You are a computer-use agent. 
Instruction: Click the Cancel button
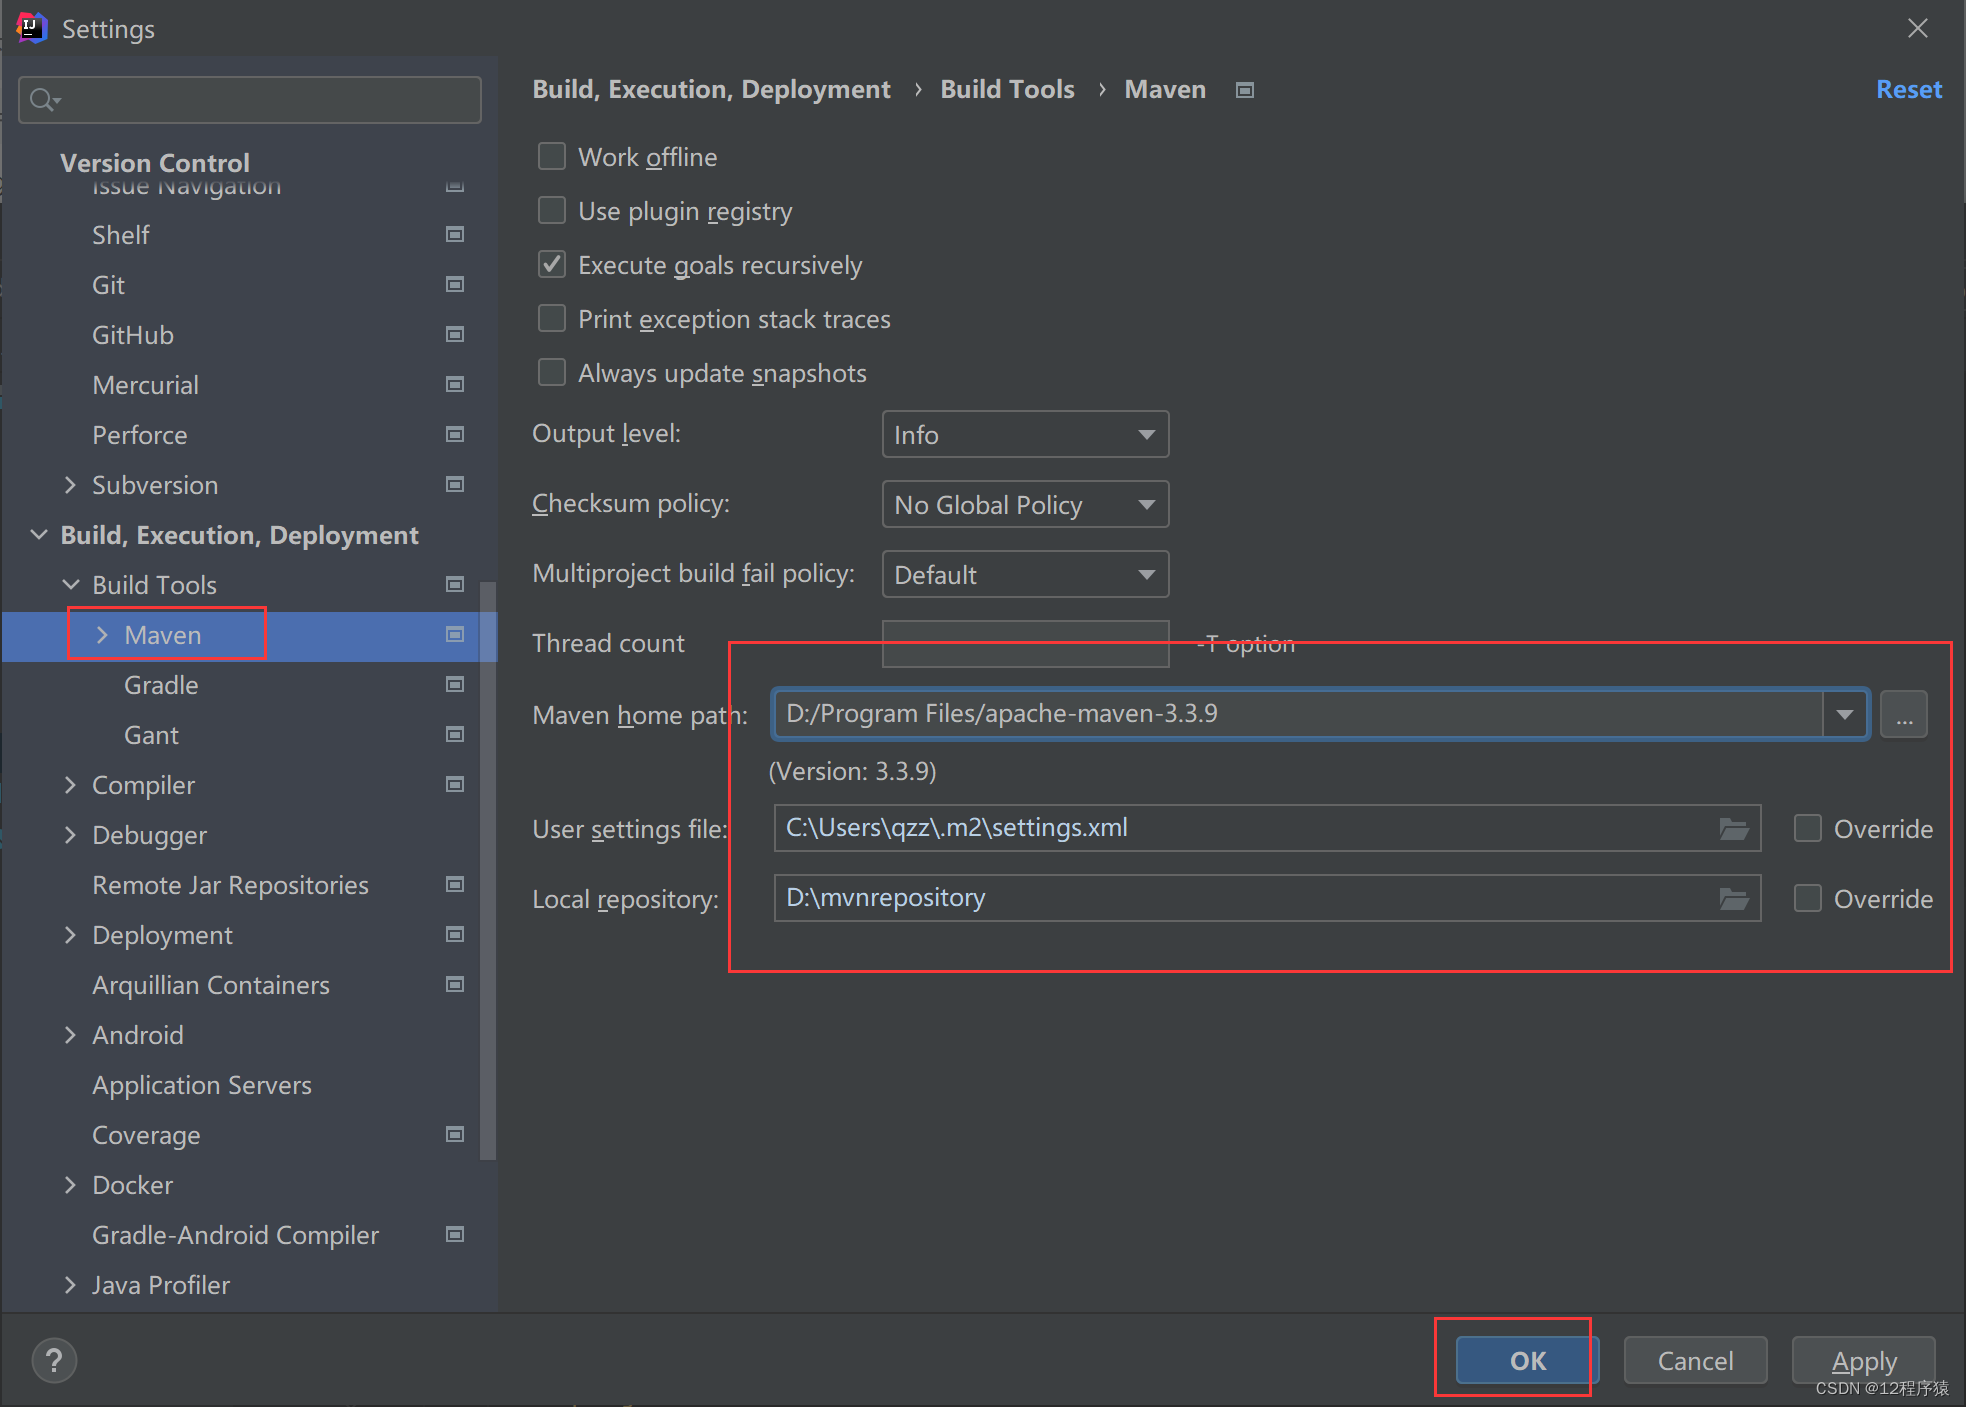coord(1695,1360)
